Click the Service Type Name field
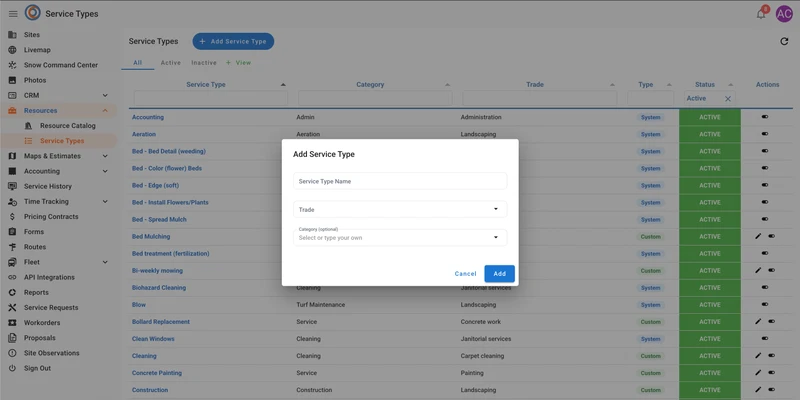This screenshot has width=800, height=400. coord(400,181)
